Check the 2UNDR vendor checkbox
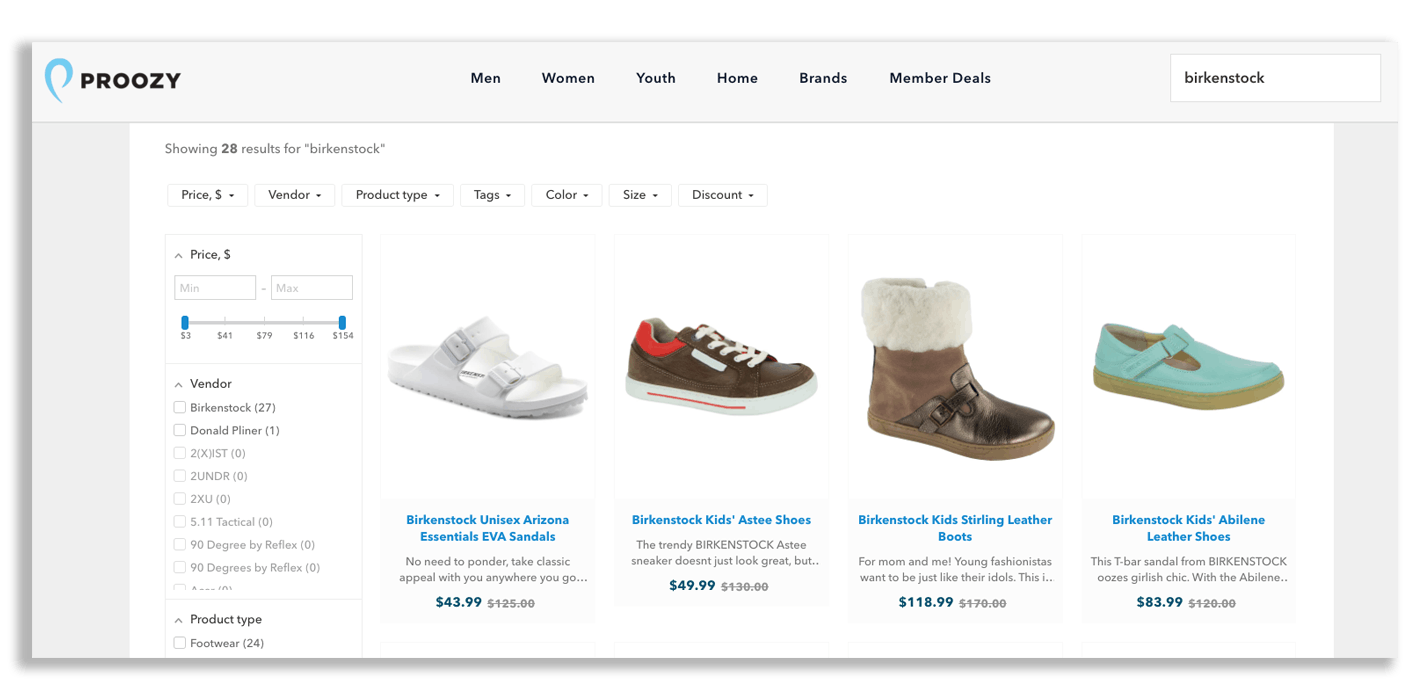This screenshot has width=1418, height=699. pyautogui.click(x=180, y=475)
